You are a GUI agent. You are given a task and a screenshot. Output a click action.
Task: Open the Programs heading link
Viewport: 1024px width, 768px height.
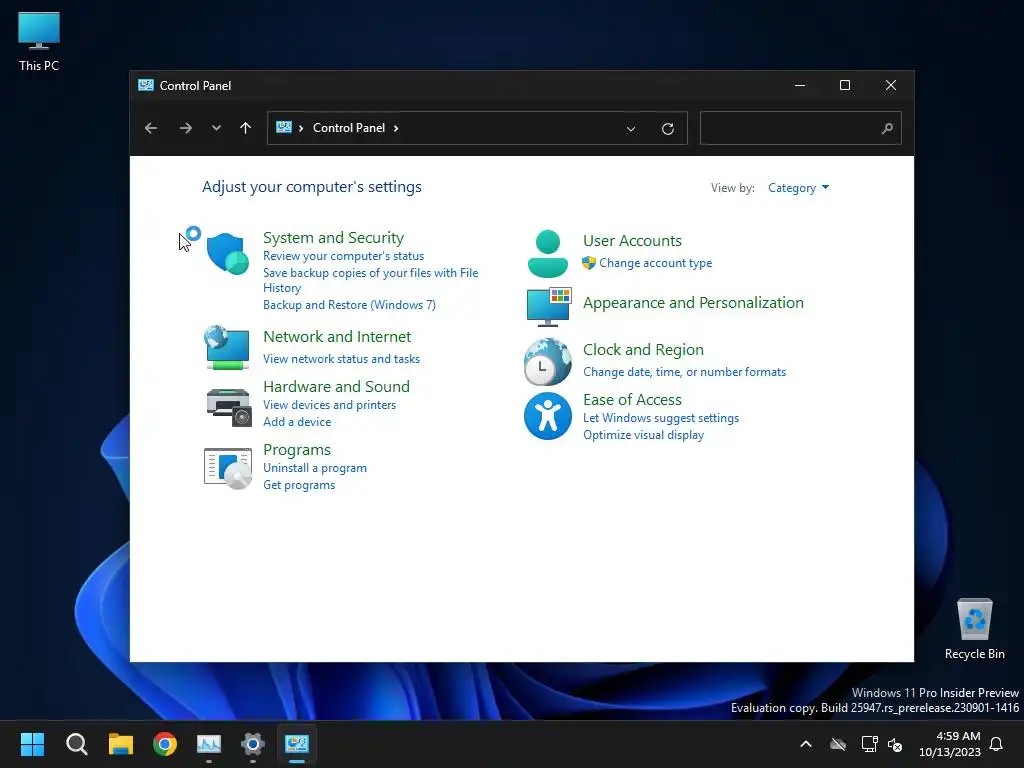[x=297, y=450]
